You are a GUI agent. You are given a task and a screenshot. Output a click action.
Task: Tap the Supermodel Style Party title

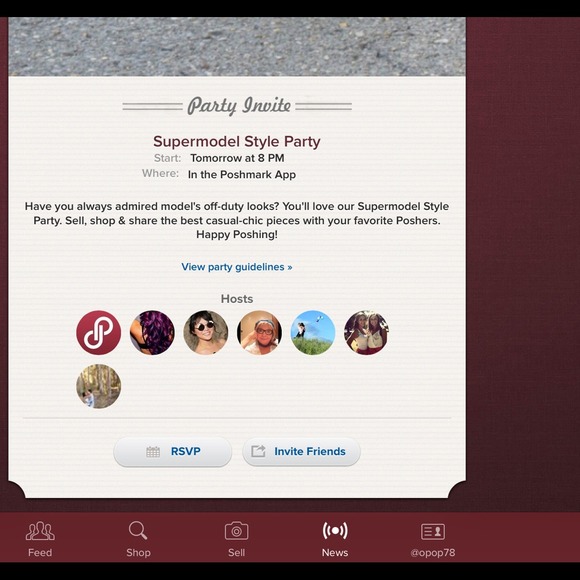click(x=237, y=142)
